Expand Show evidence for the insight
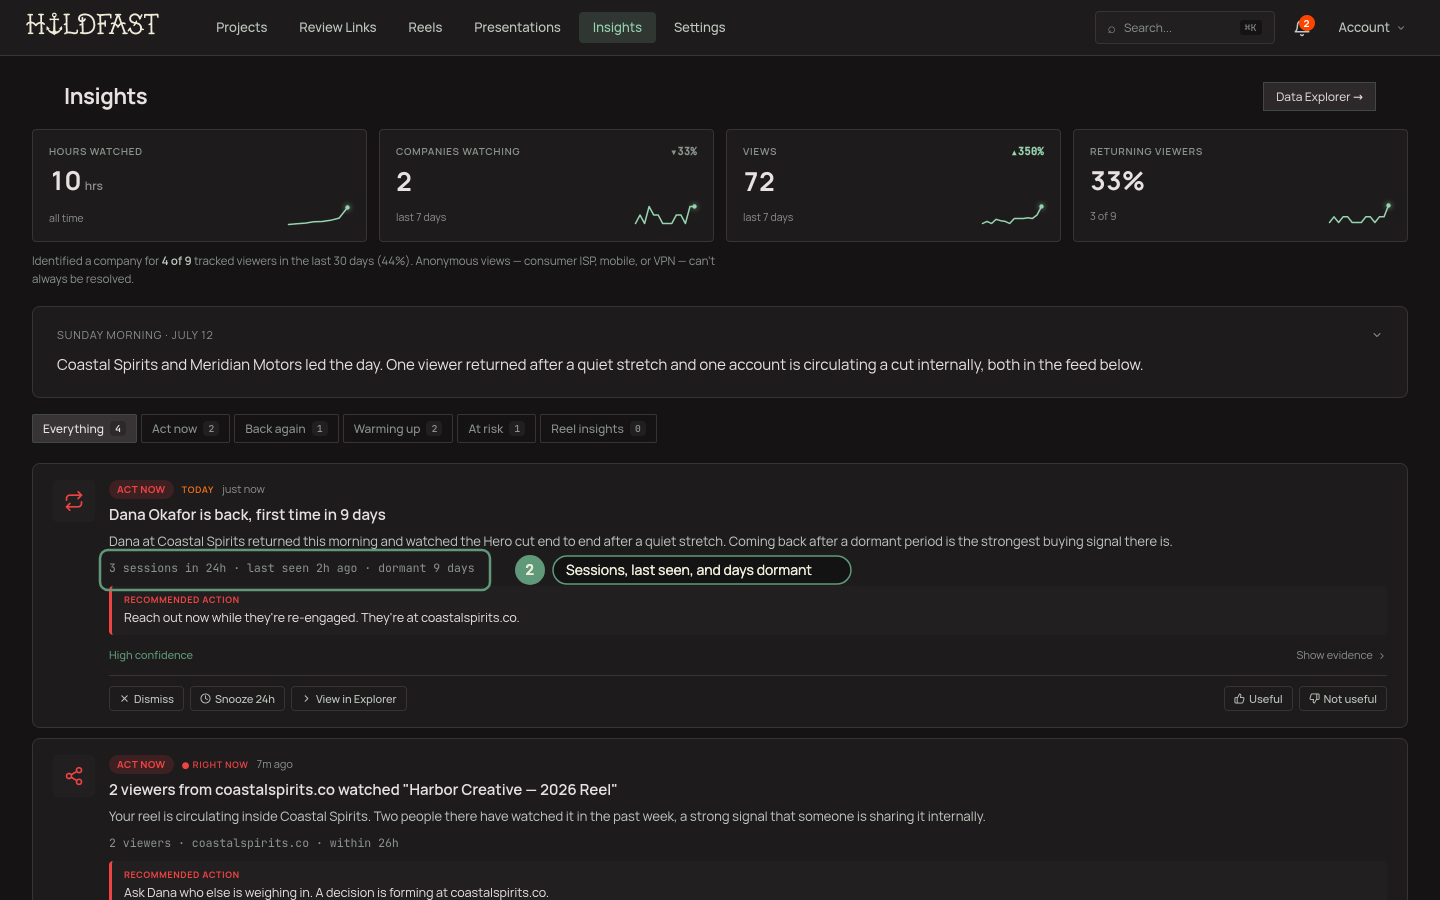Screen dimensions: 1440x900 point(1340,656)
